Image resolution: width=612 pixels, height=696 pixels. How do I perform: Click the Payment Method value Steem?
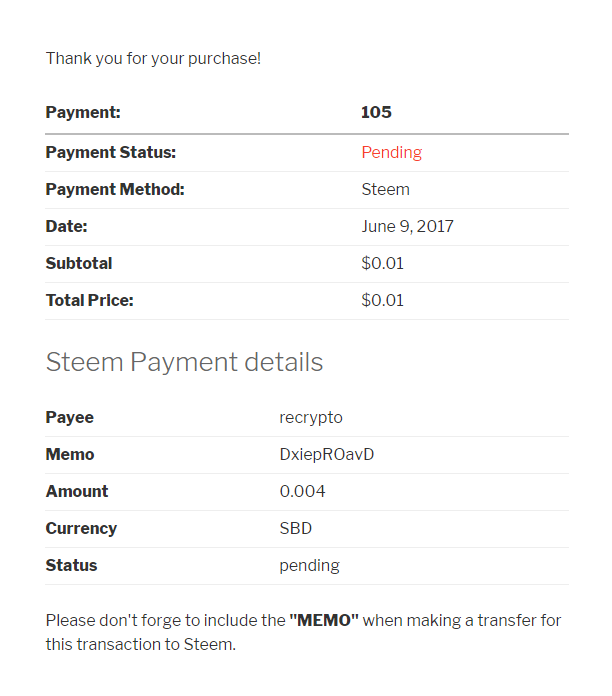pos(385,189)
